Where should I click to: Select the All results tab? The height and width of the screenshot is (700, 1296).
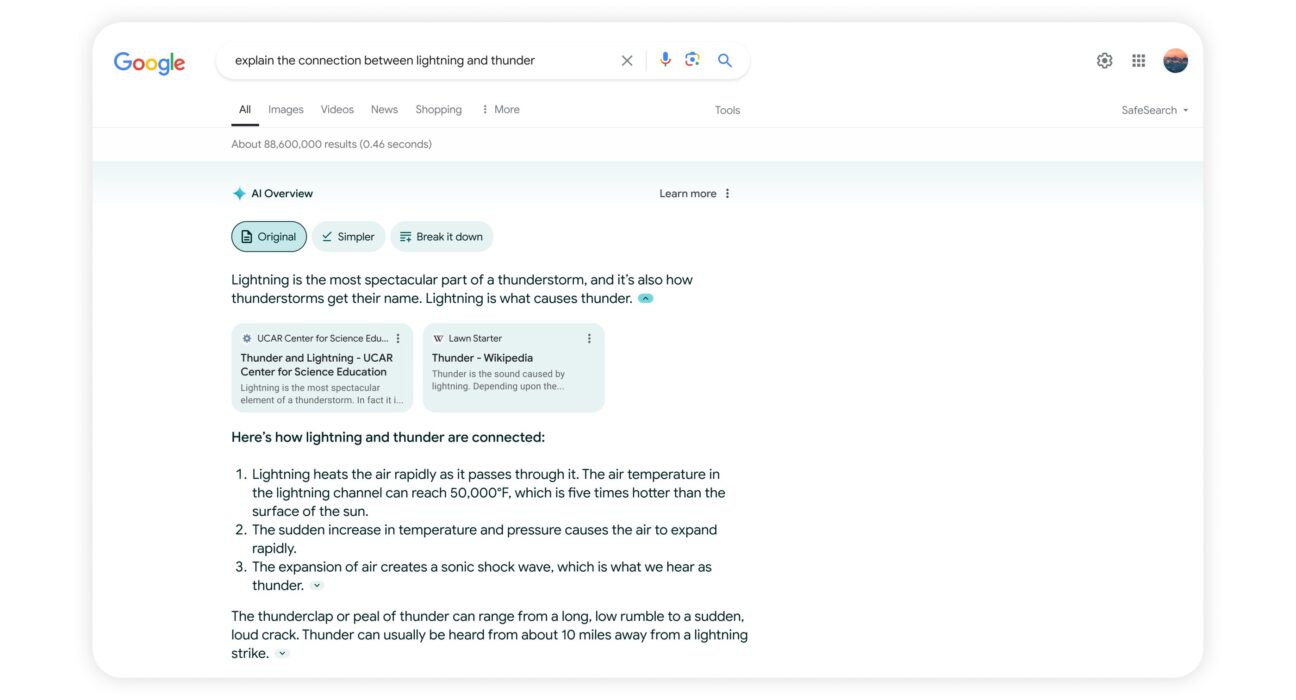click(245, 110)
